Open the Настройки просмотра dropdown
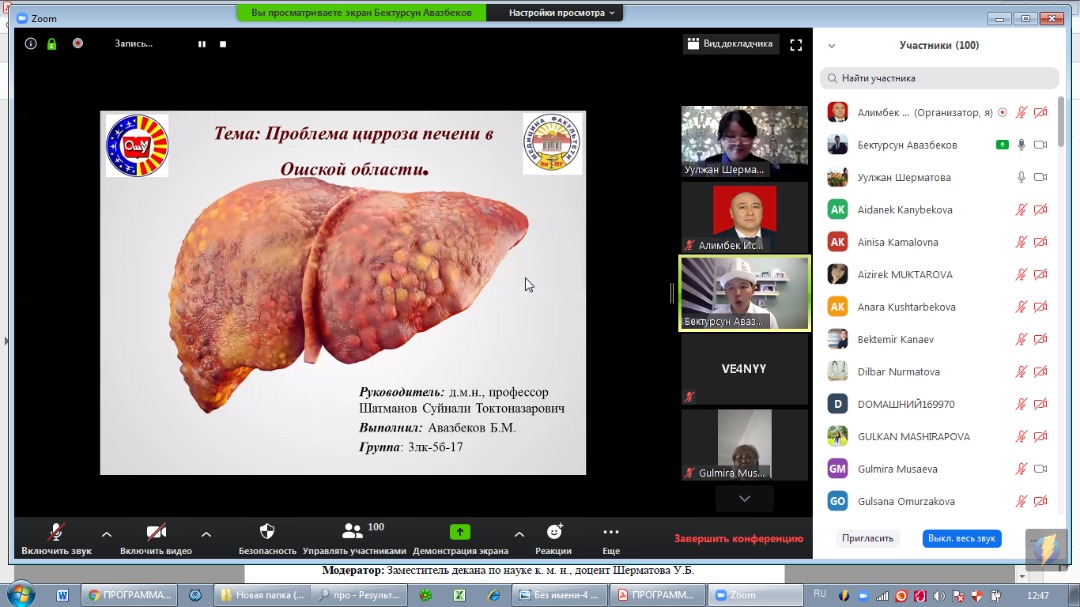 (561, 12)
